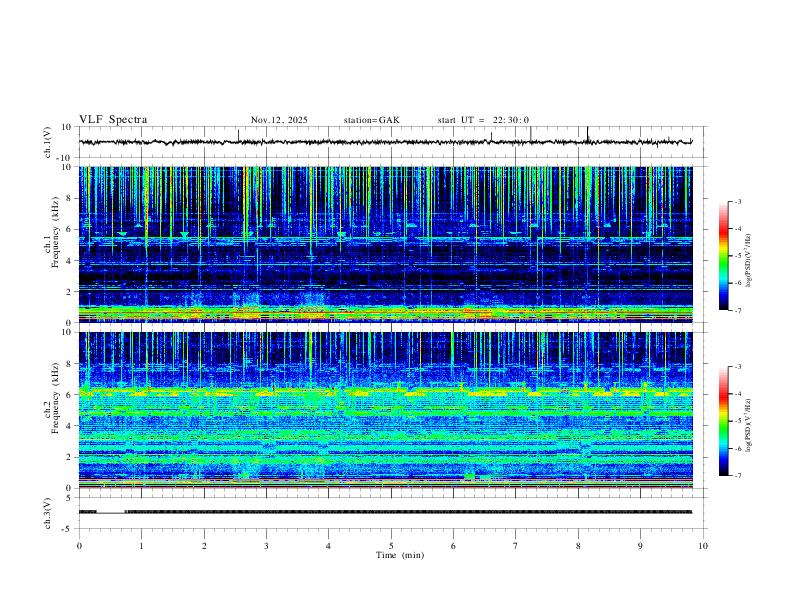Click the ch.1 voltage waveform trace
This screenshot has width=792, height=612.
coord(385,142)
